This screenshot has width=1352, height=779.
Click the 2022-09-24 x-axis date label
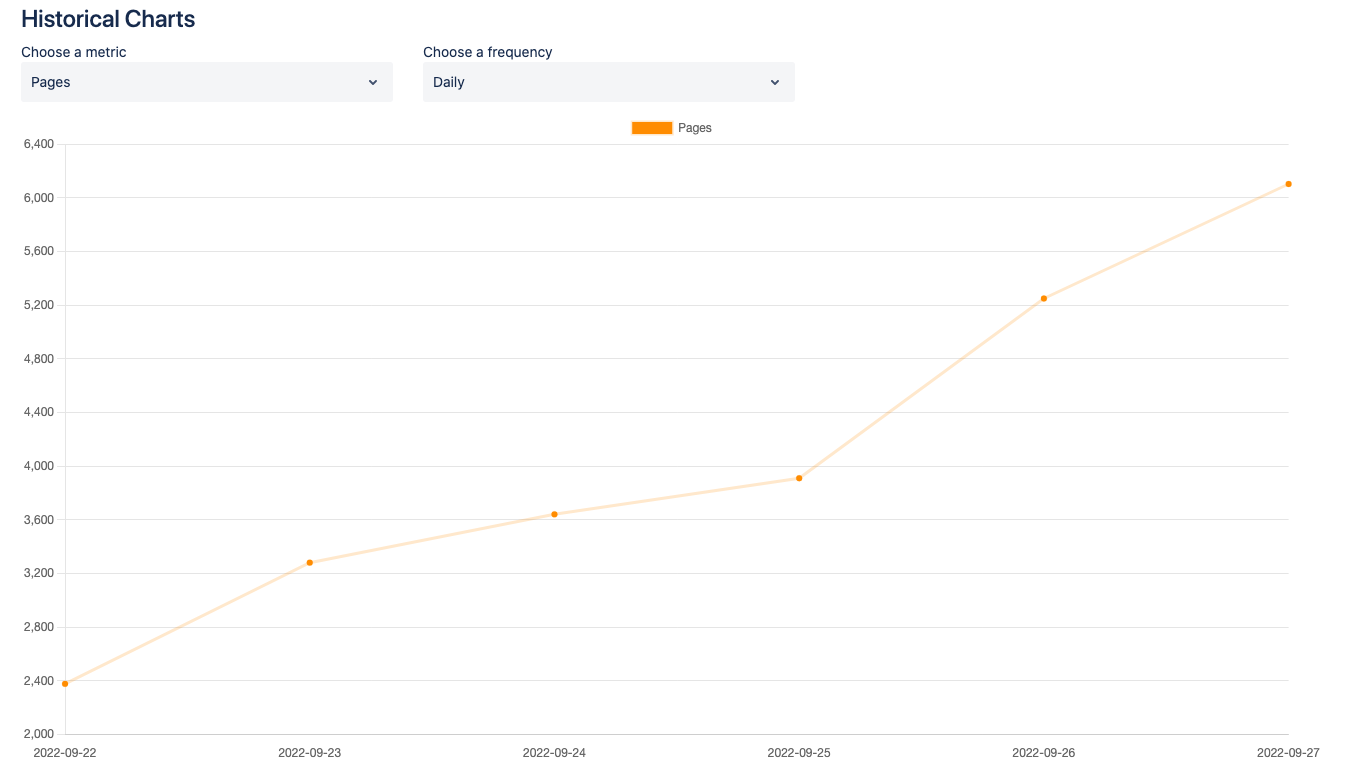click(554, 752)
